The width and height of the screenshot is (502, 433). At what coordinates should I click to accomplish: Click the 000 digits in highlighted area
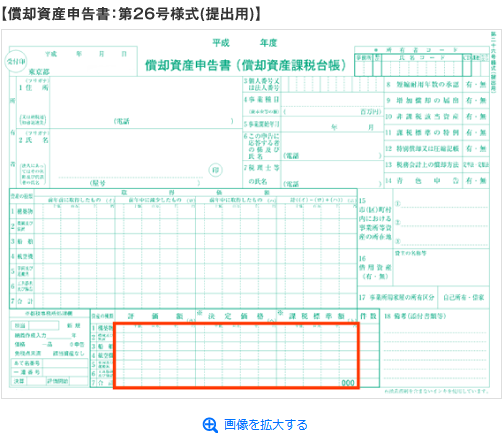click(x=348, y=383)
